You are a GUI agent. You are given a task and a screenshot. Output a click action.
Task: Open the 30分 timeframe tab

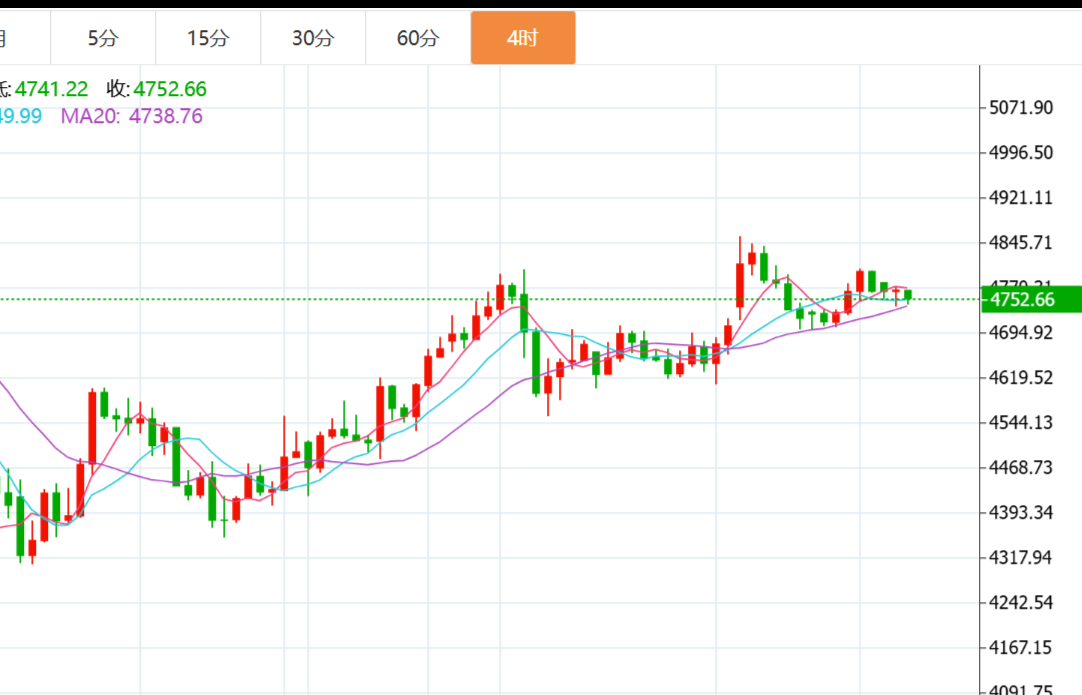tap(313, 39)
